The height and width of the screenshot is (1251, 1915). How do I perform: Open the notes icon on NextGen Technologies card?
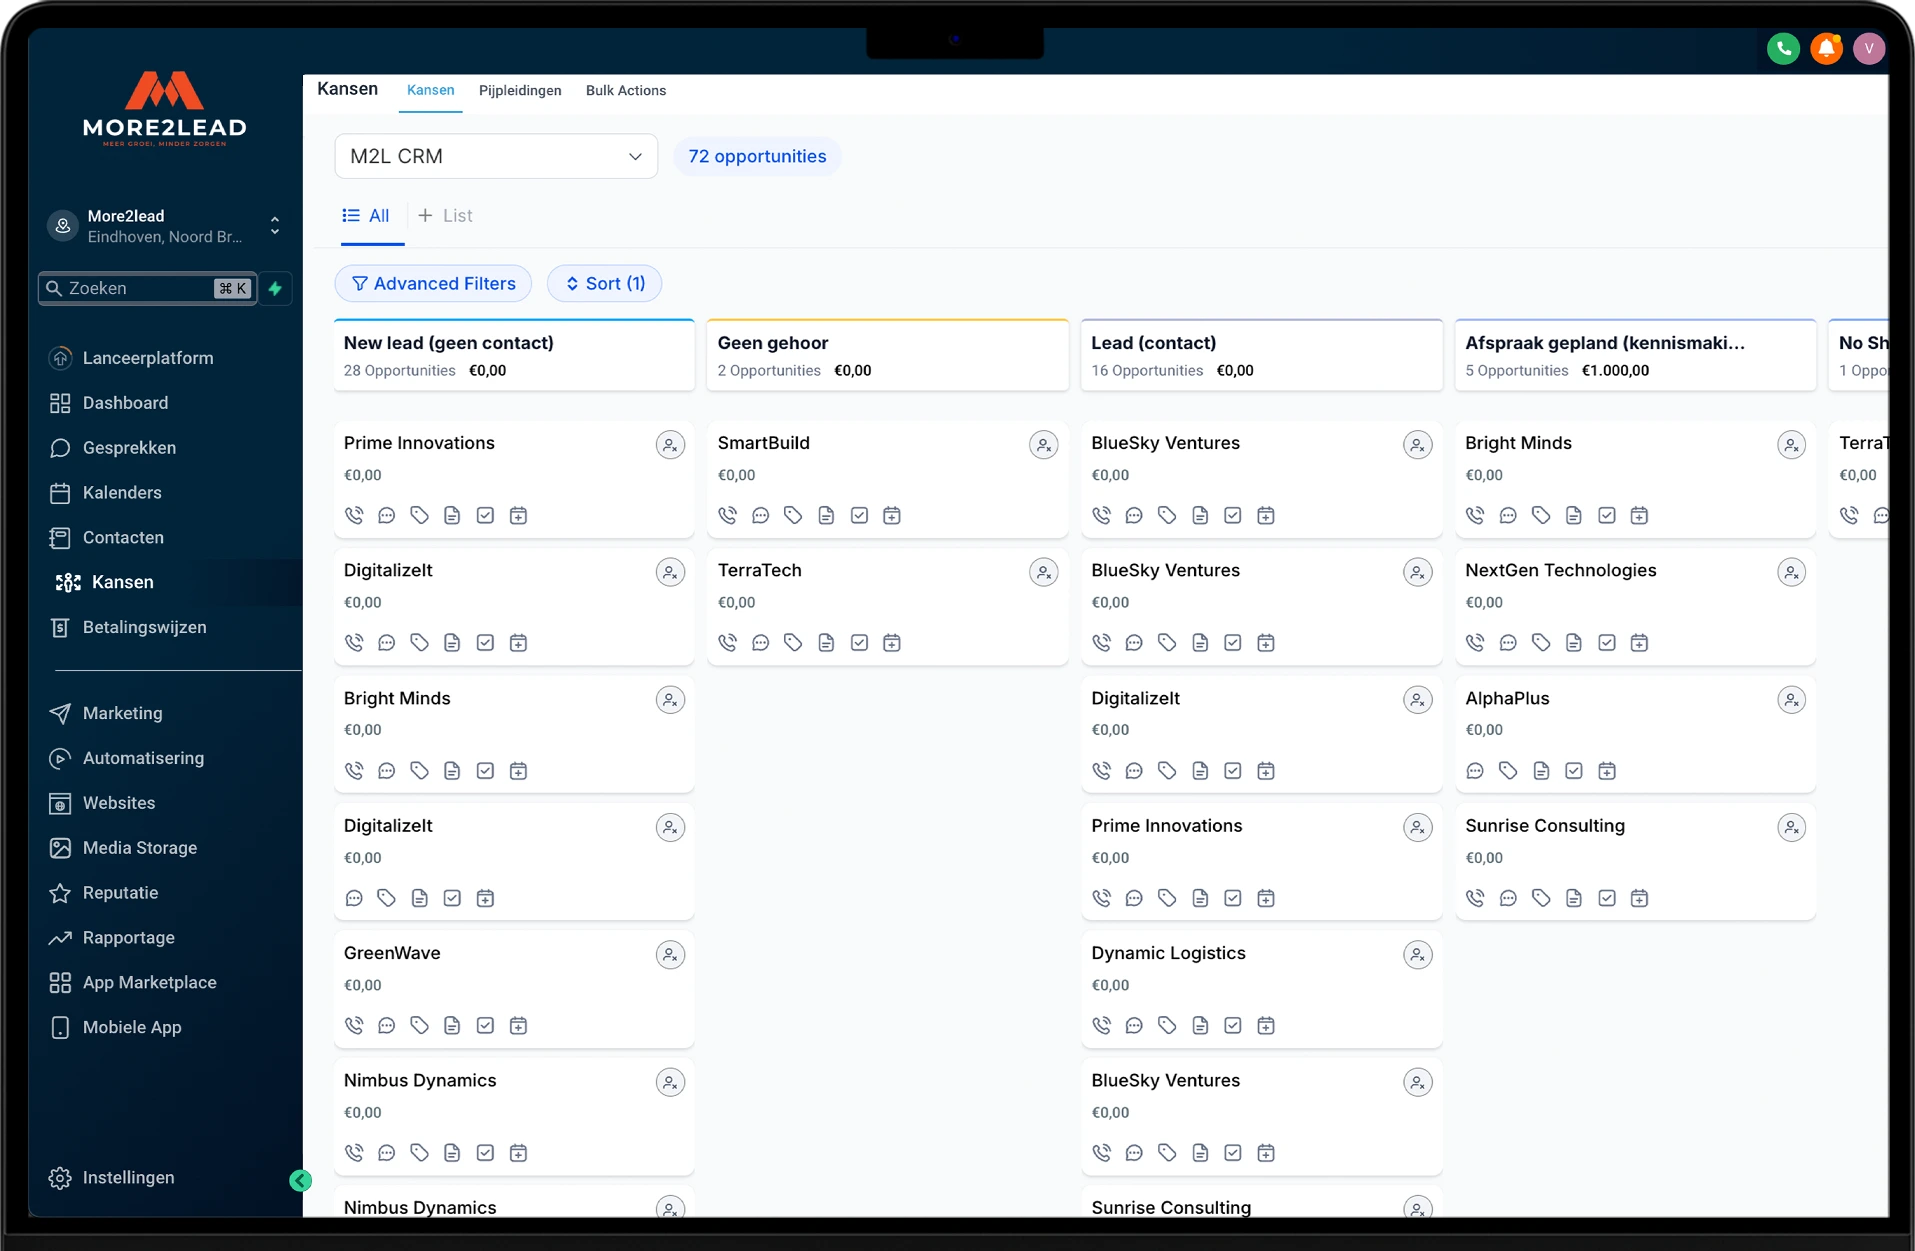[1573, 643]
